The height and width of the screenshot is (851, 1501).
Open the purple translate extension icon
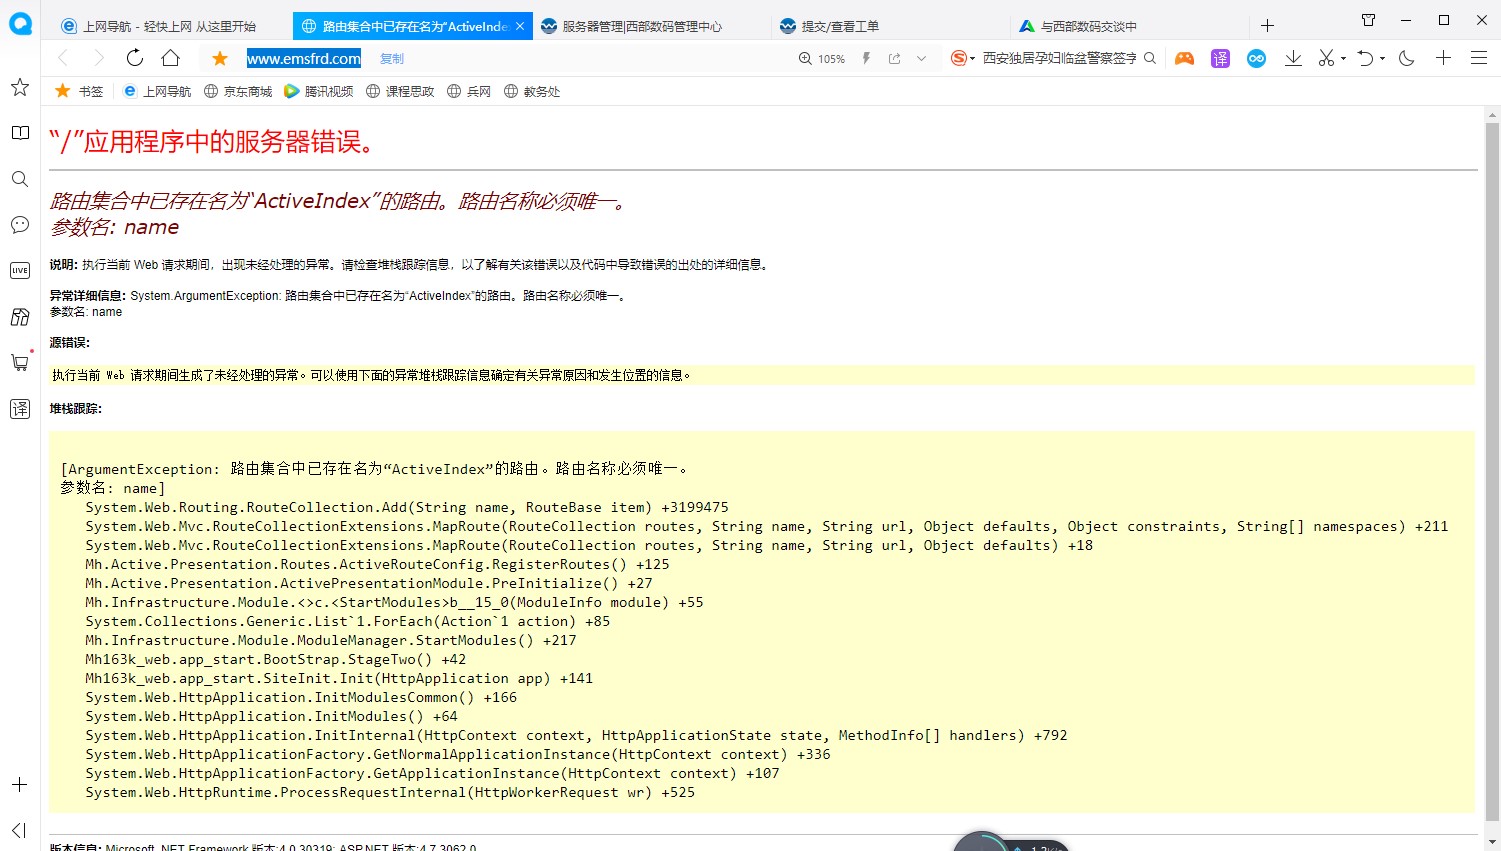[x=1220, y=59]
